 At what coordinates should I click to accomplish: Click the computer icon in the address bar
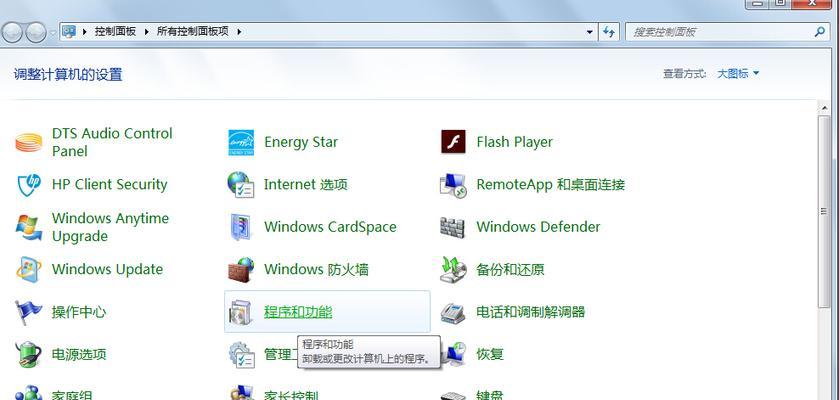click(69, 32)
